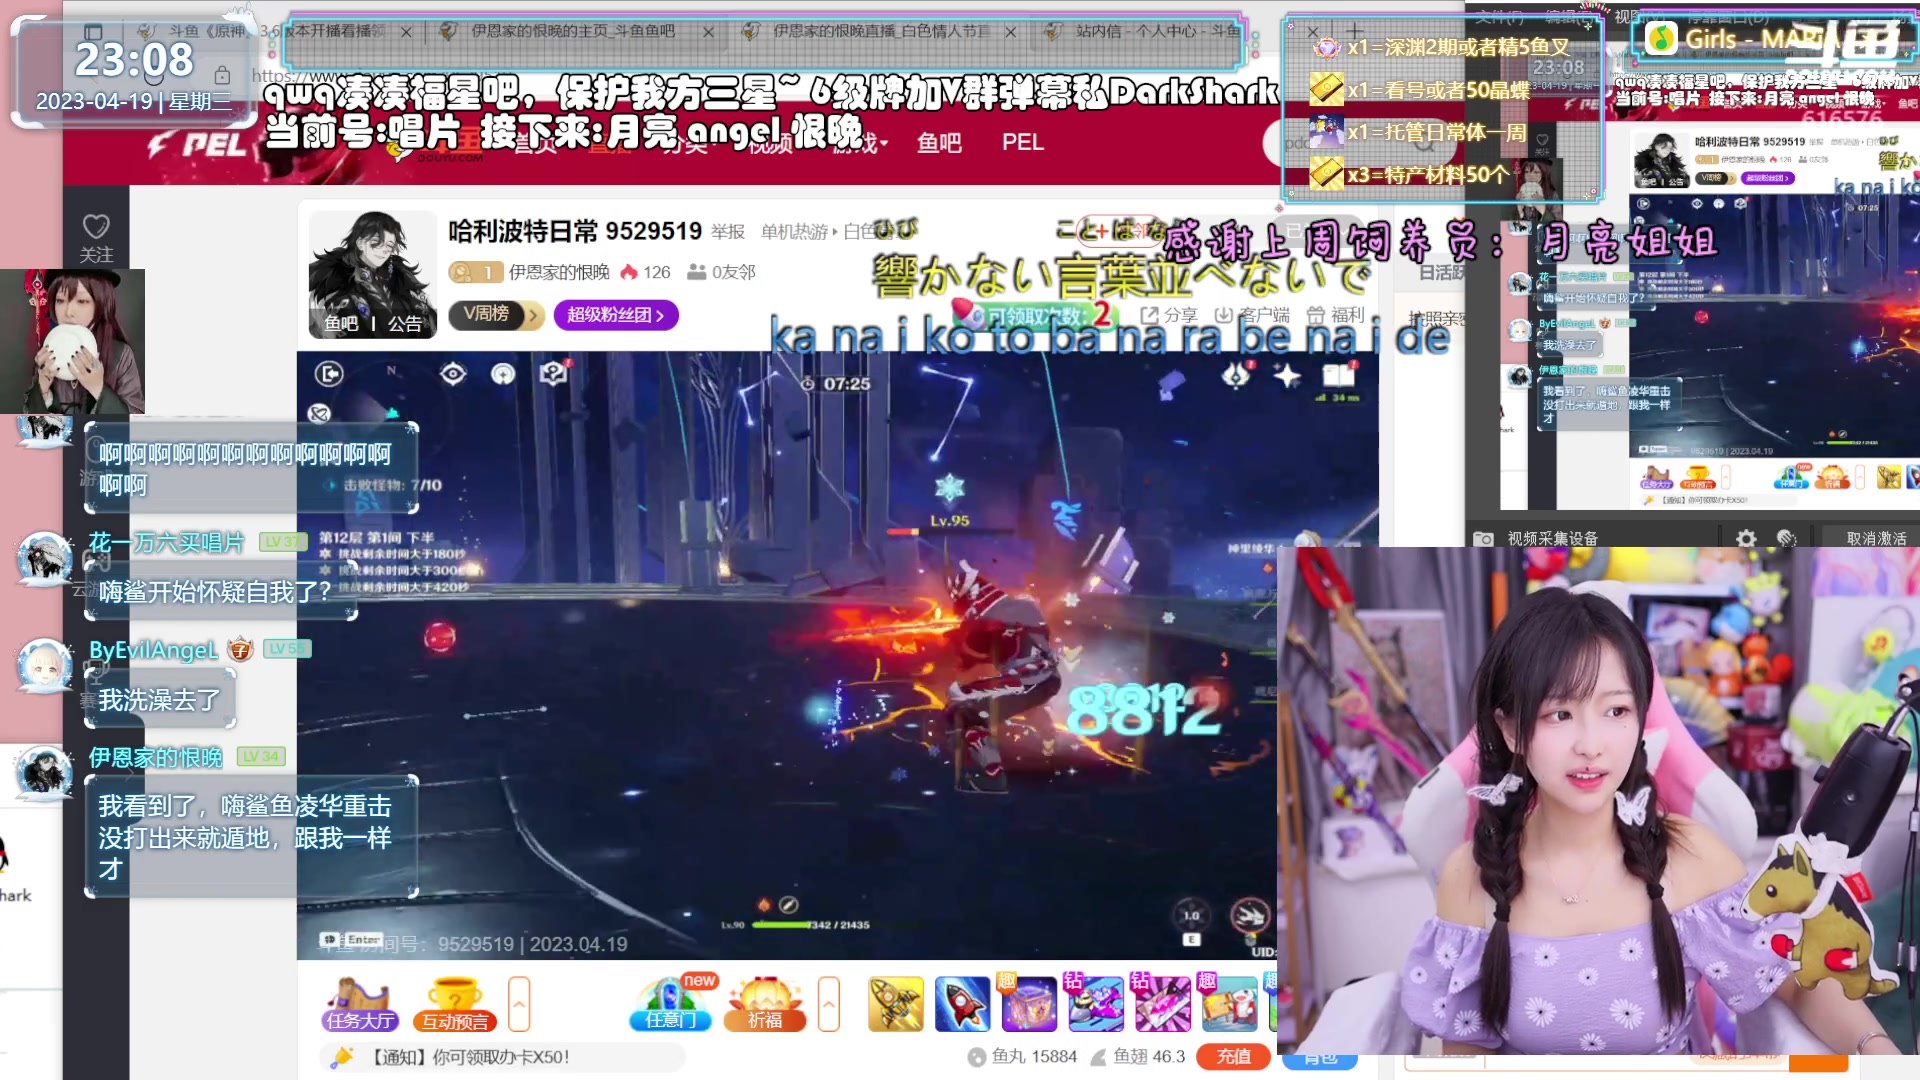Click the streamer avatar thumbnail

tap(372, 274)
